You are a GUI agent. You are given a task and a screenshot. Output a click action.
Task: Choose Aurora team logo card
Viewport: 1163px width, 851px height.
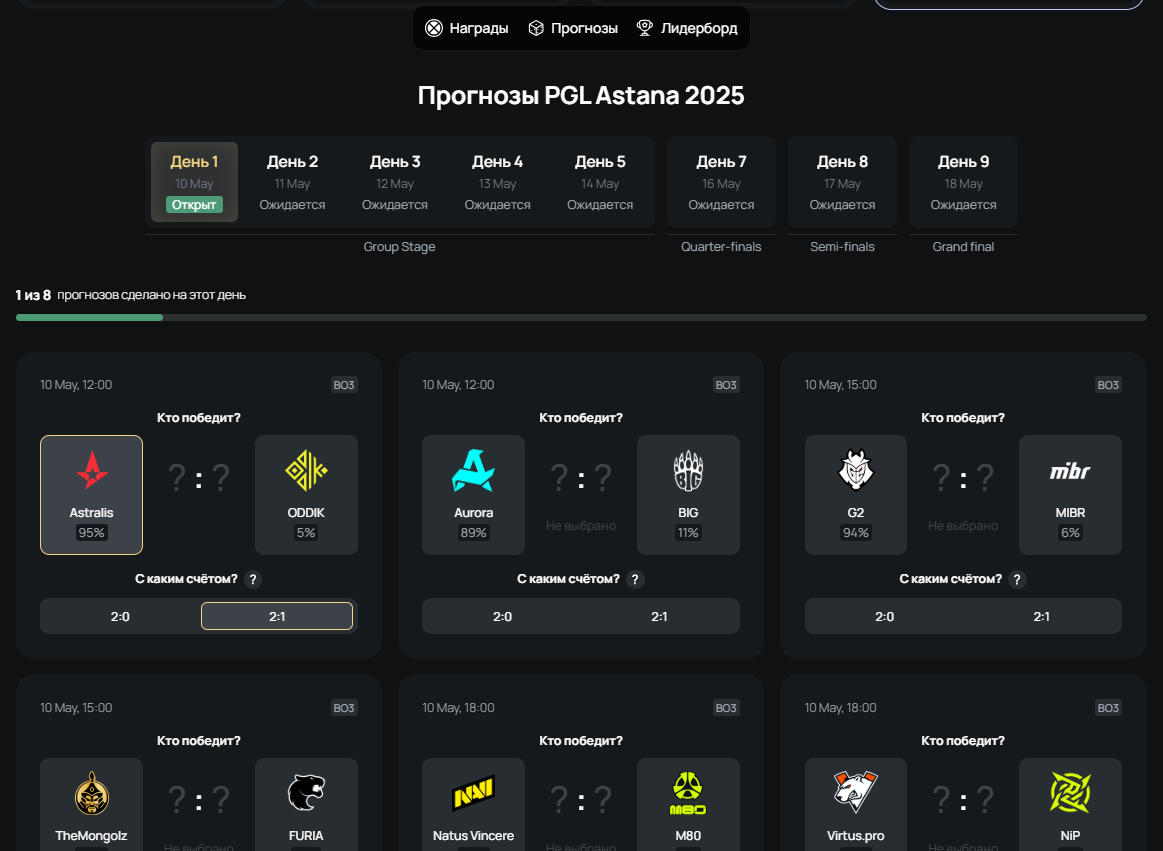pyautogui.click(x=473, y=495)
